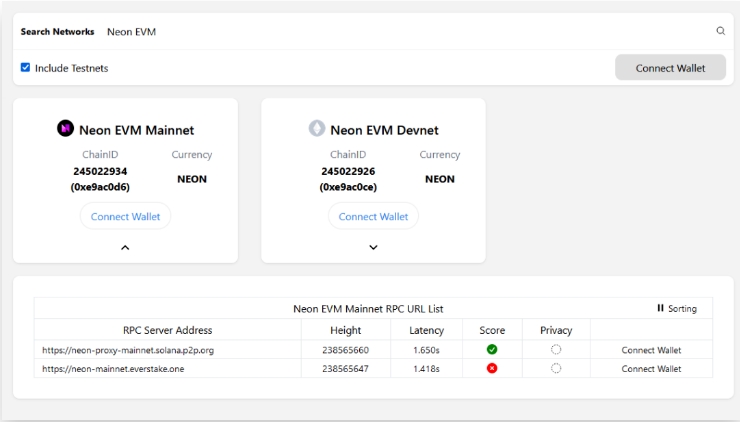Click NEON currency on the Devnet card
Image resolution: width=740 pixels, height=422 pixels.
(440, 179)
